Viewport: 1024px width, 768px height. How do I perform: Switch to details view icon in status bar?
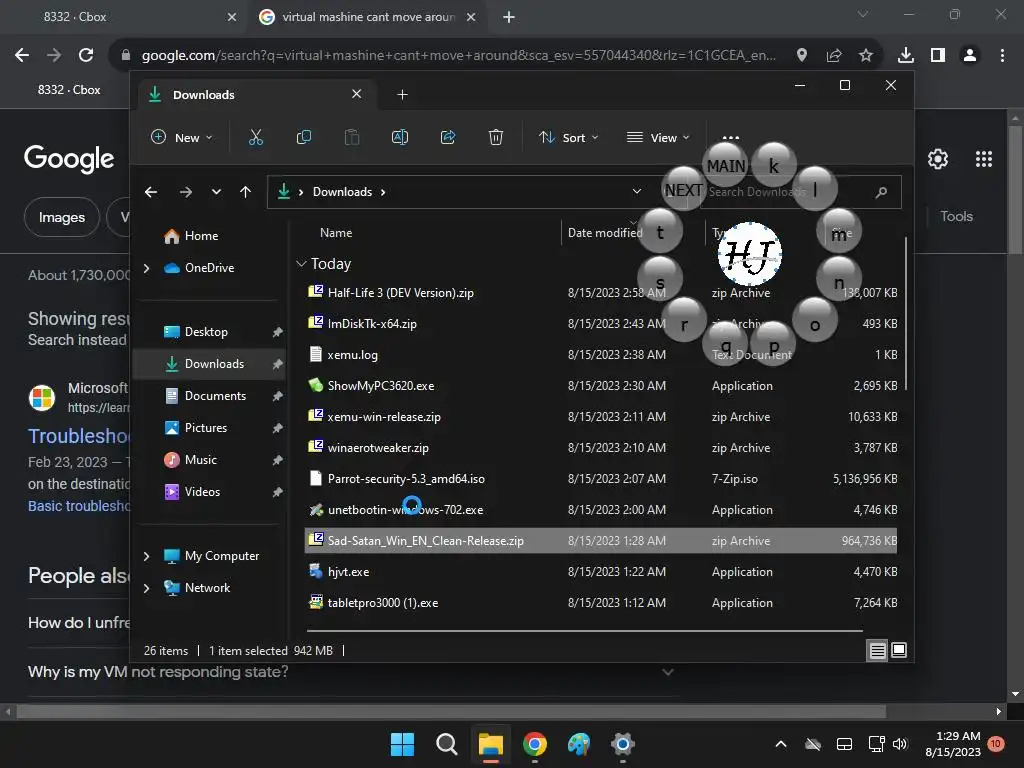[x=878, y=650]
